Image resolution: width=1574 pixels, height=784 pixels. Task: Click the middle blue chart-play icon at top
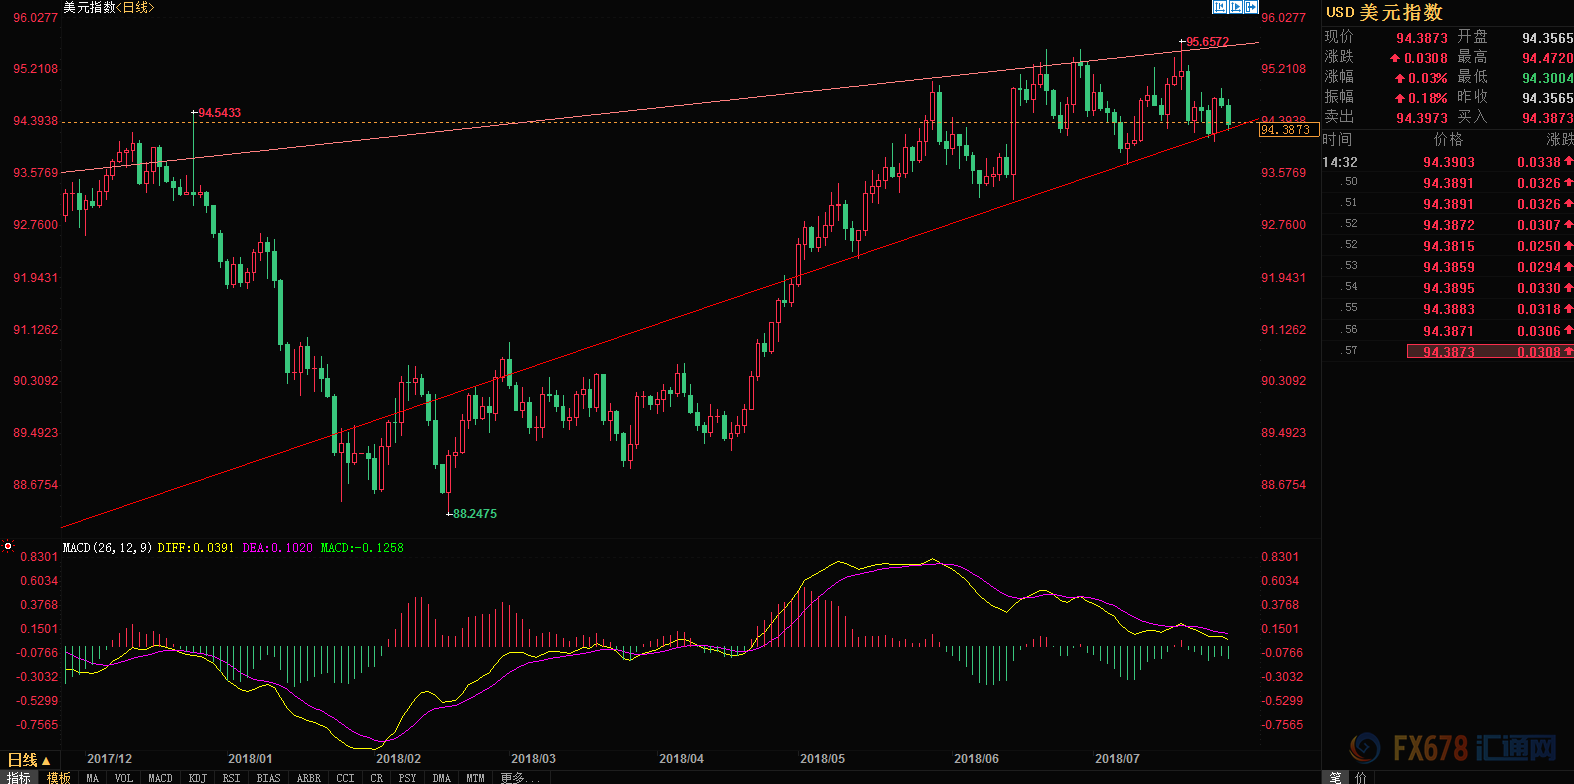(1235, 7)
